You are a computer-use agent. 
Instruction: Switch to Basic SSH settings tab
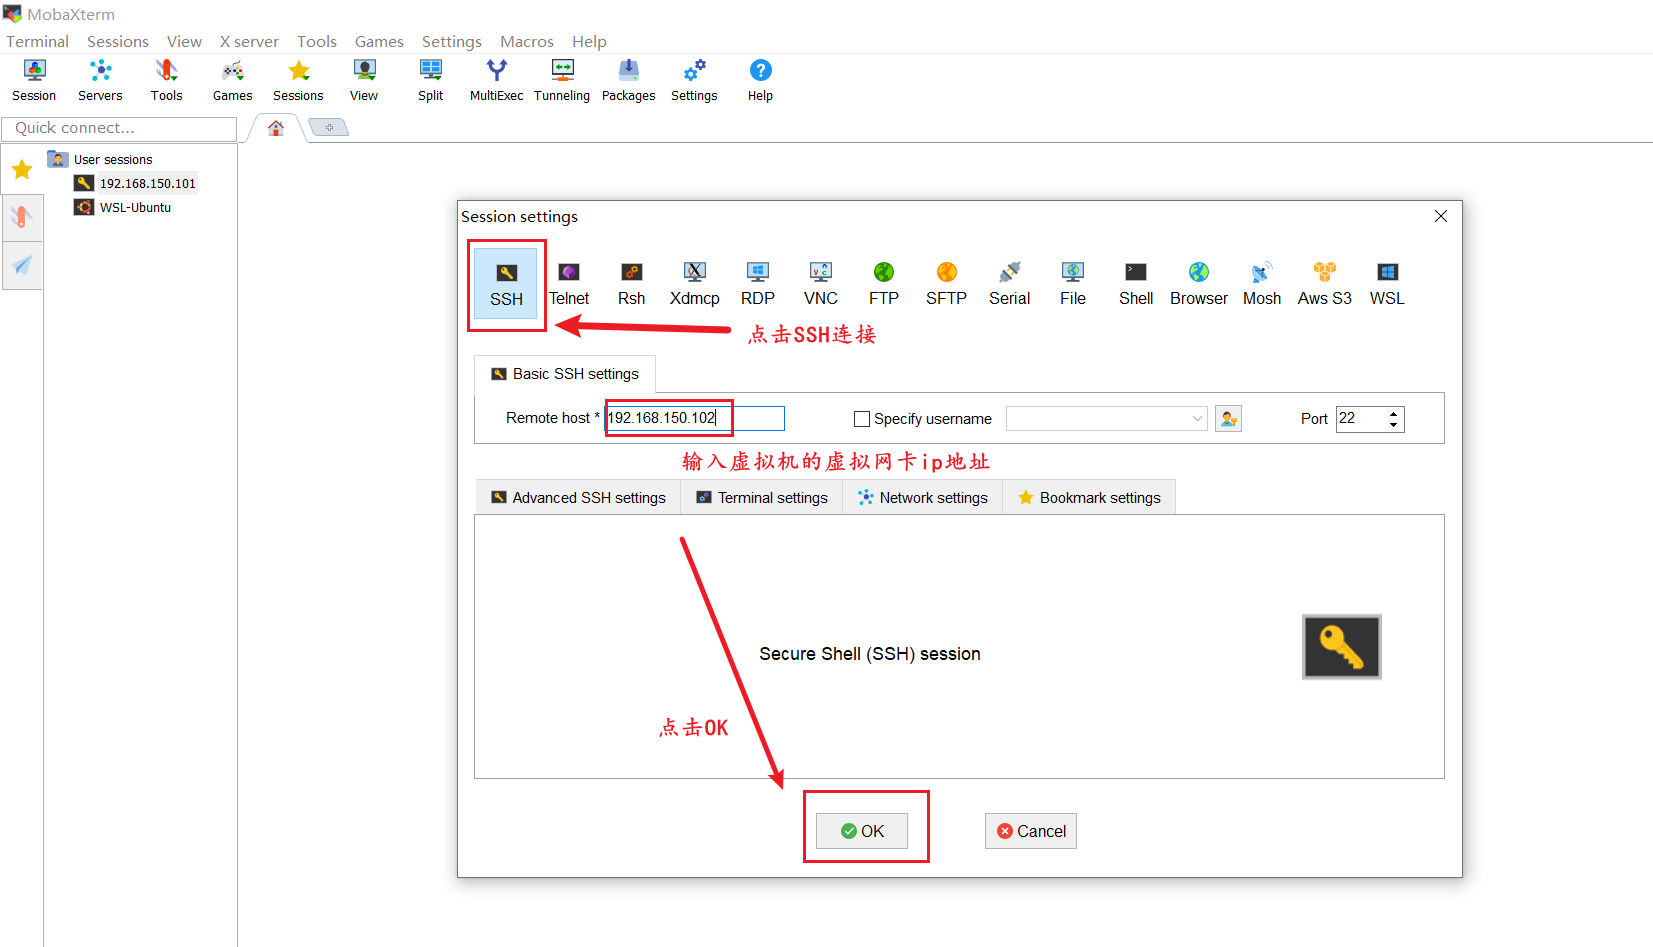coord(565,374)
